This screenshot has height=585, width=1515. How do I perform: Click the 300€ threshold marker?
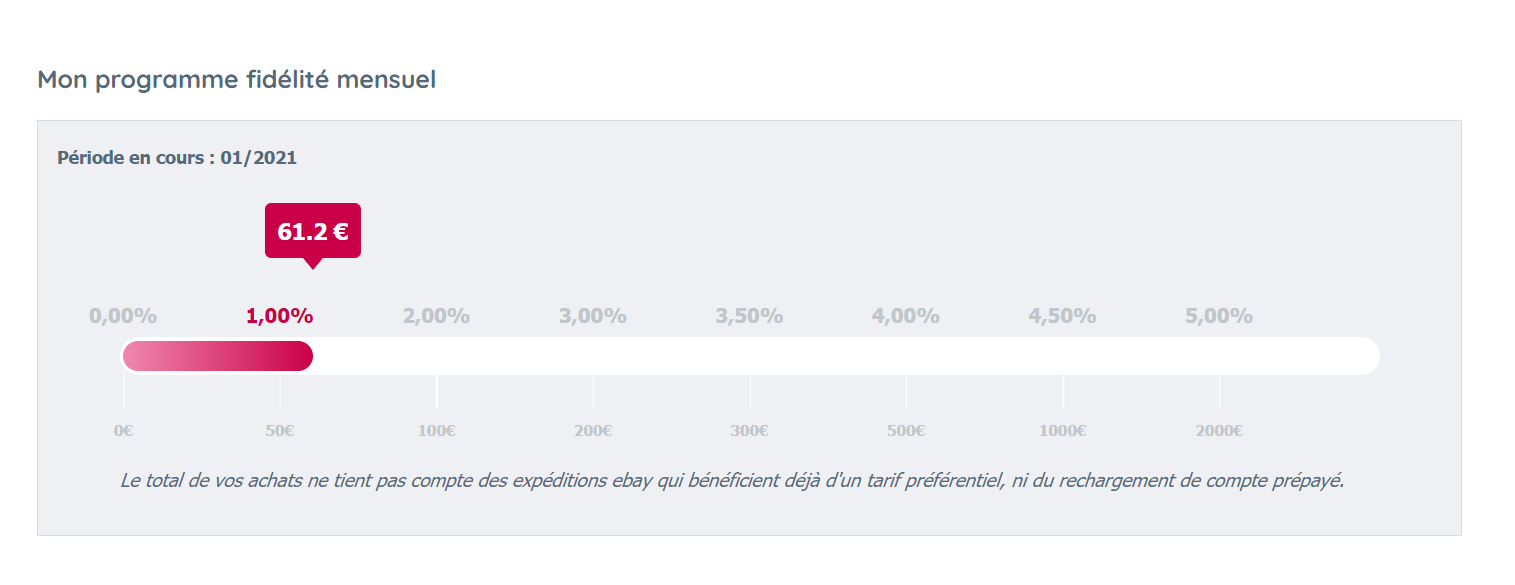[x=750, y=431]
